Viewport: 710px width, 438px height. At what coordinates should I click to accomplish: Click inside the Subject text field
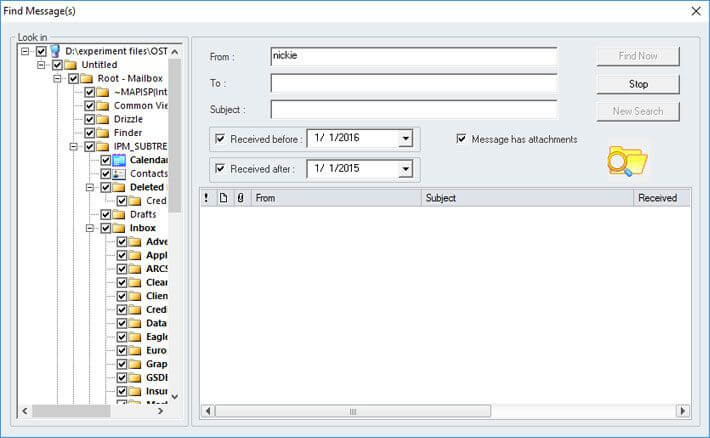tap(413, 109)
